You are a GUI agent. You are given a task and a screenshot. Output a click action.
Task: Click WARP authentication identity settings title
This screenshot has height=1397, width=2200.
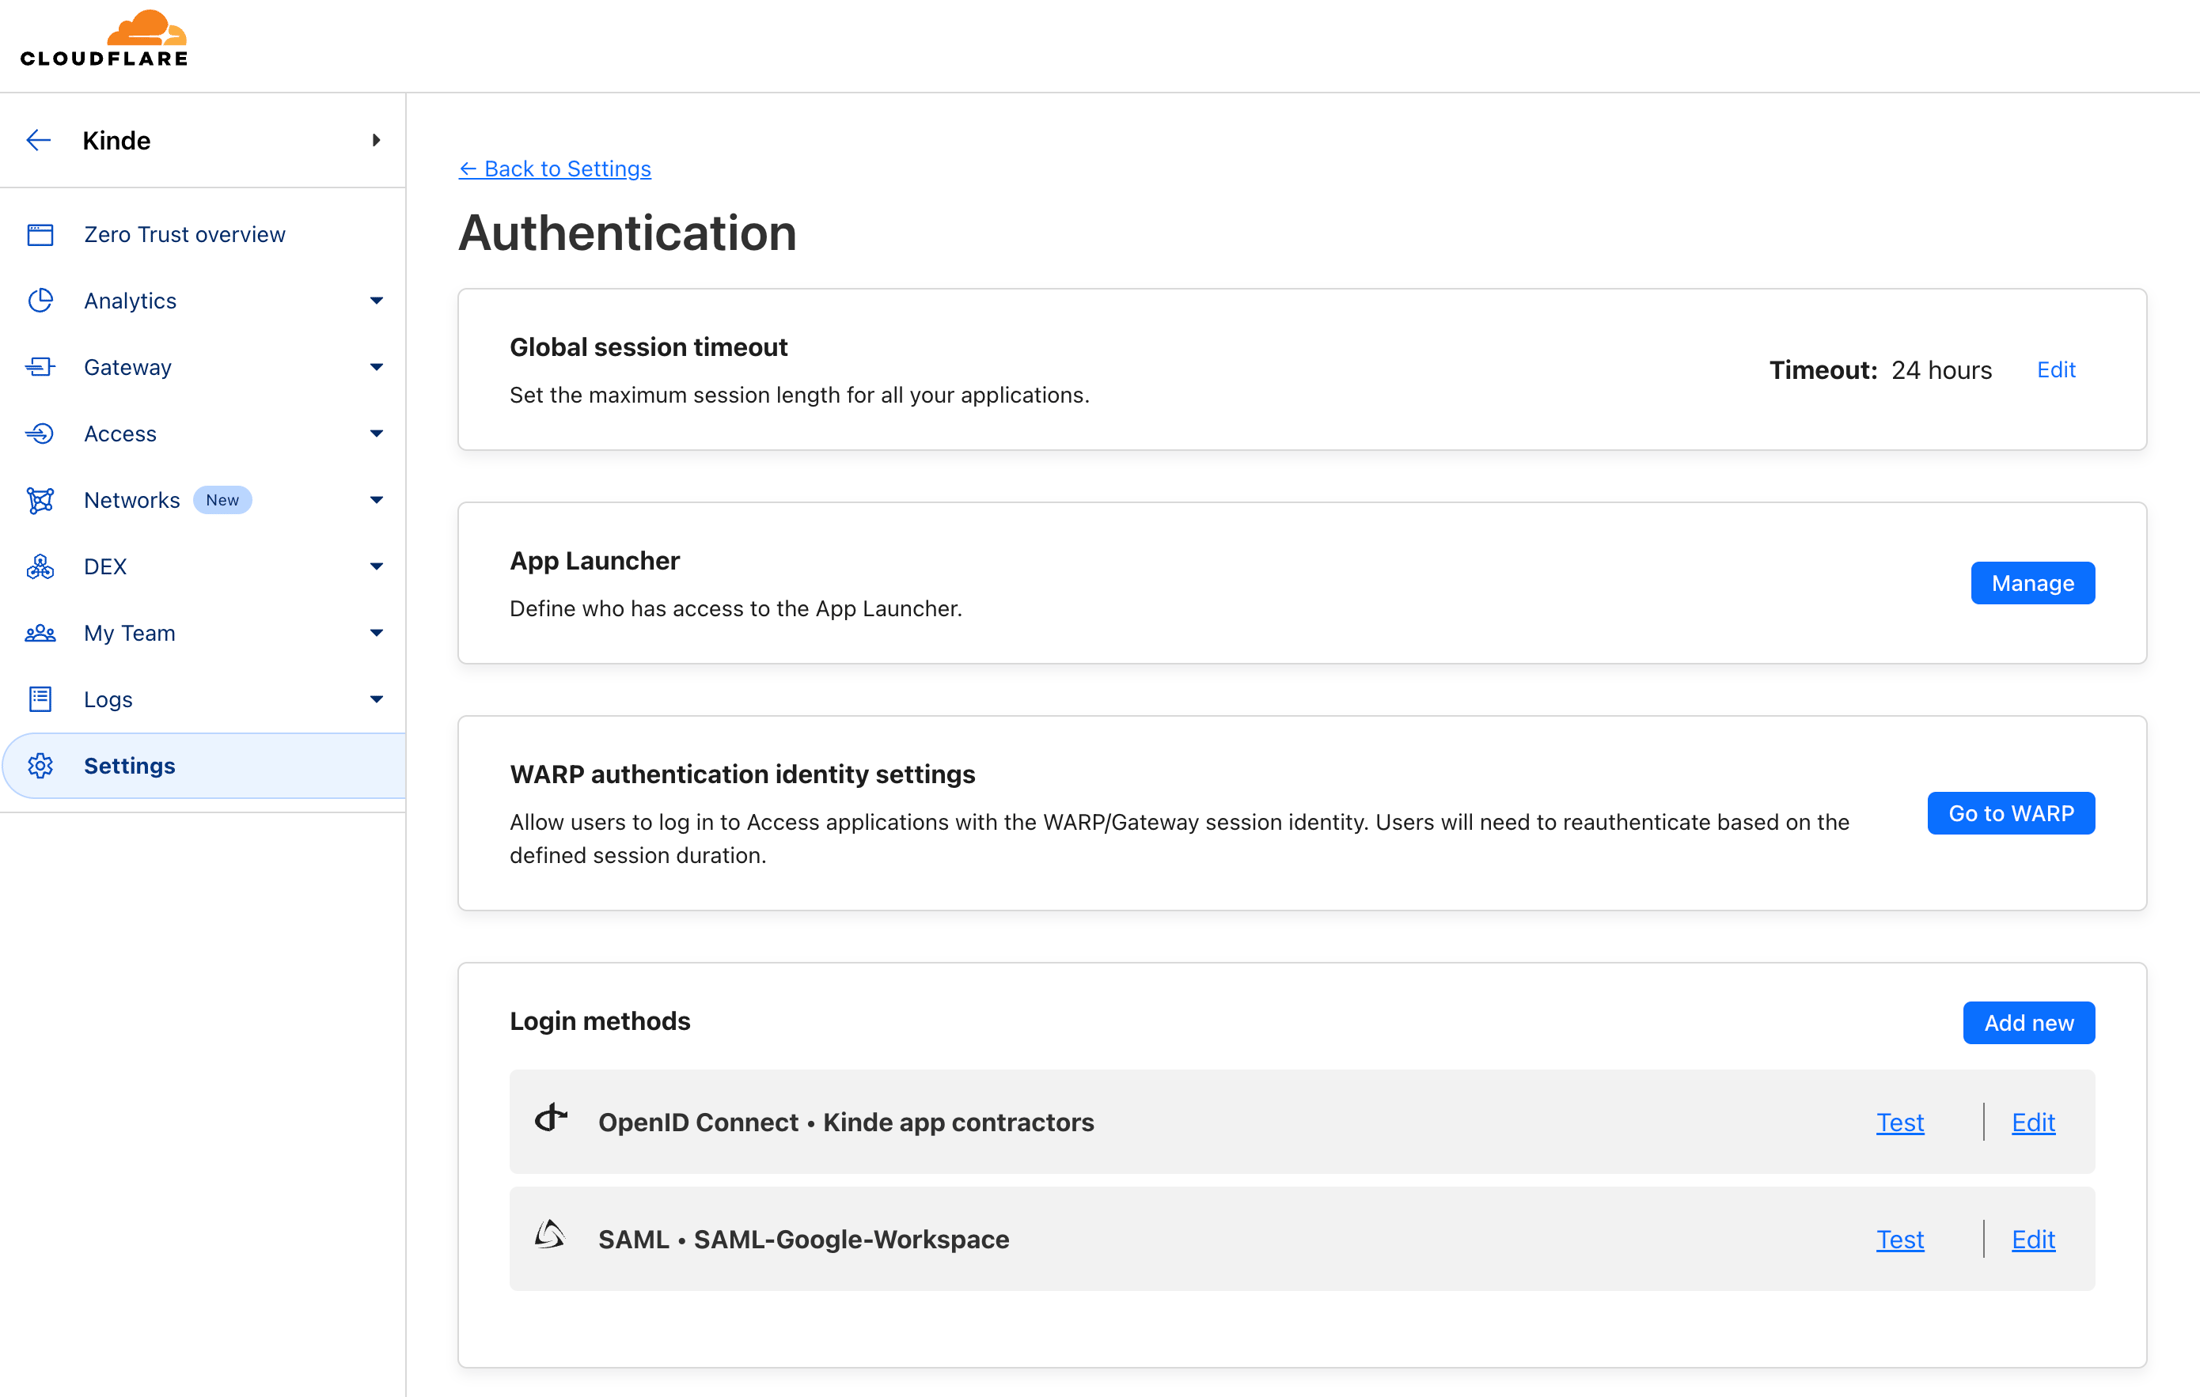coord(742,774)
